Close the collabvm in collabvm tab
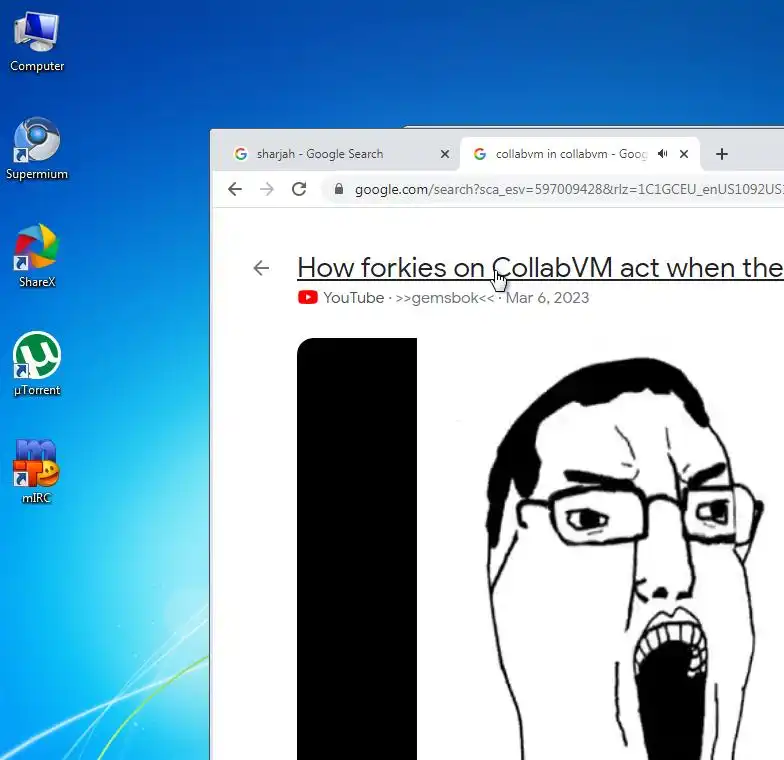 [x=684, y=154]
